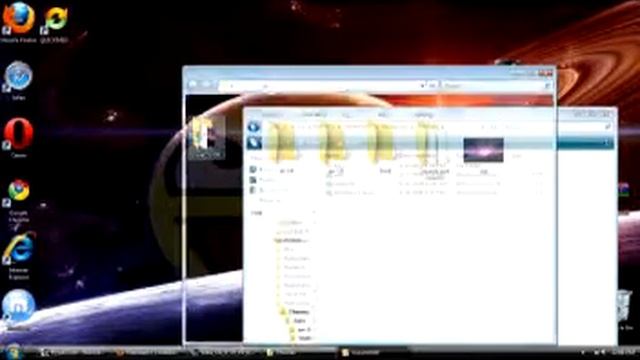
Task: Click the front window's lower blue round navigation button
Action: [254, 142]
